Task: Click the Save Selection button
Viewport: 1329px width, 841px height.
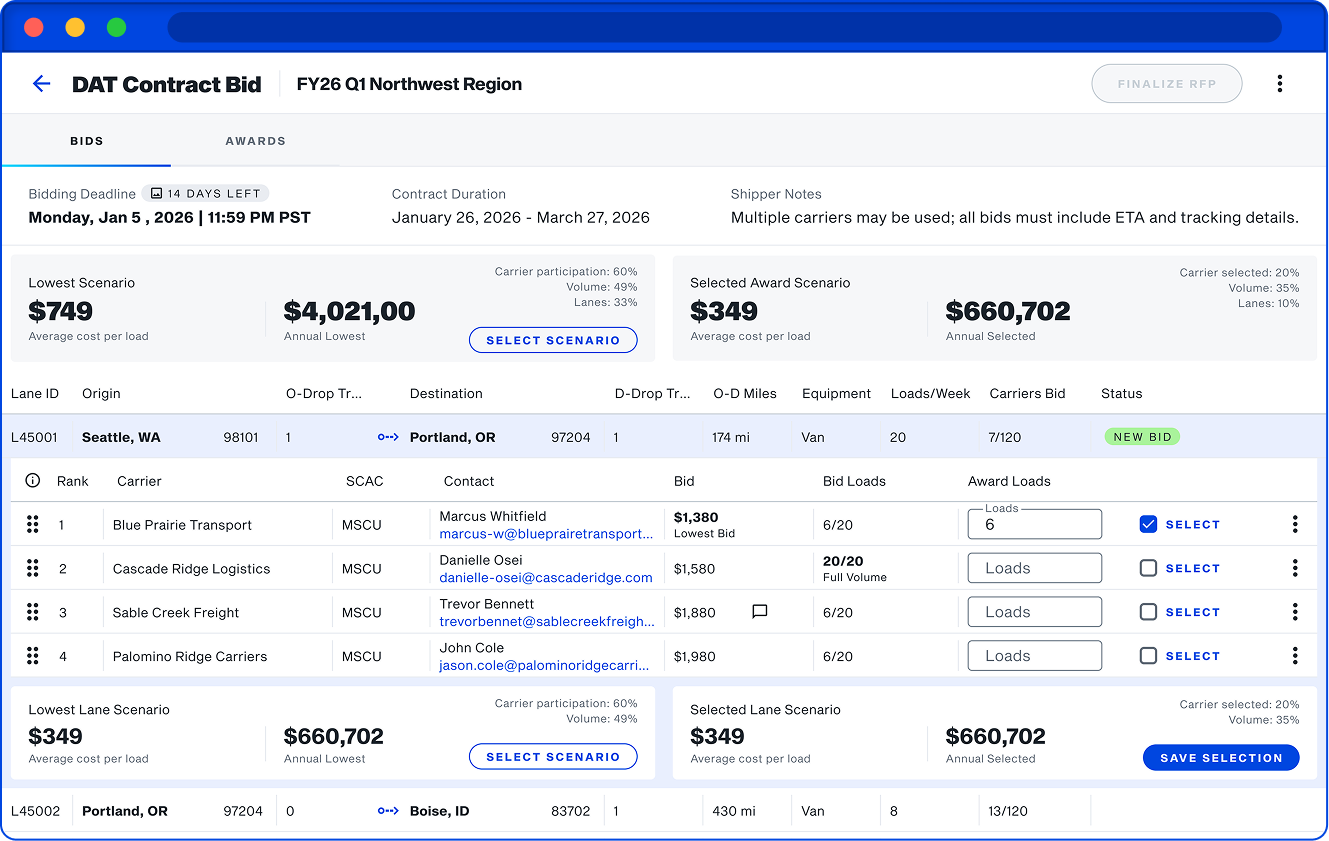Action: [x=1221, y=758]
